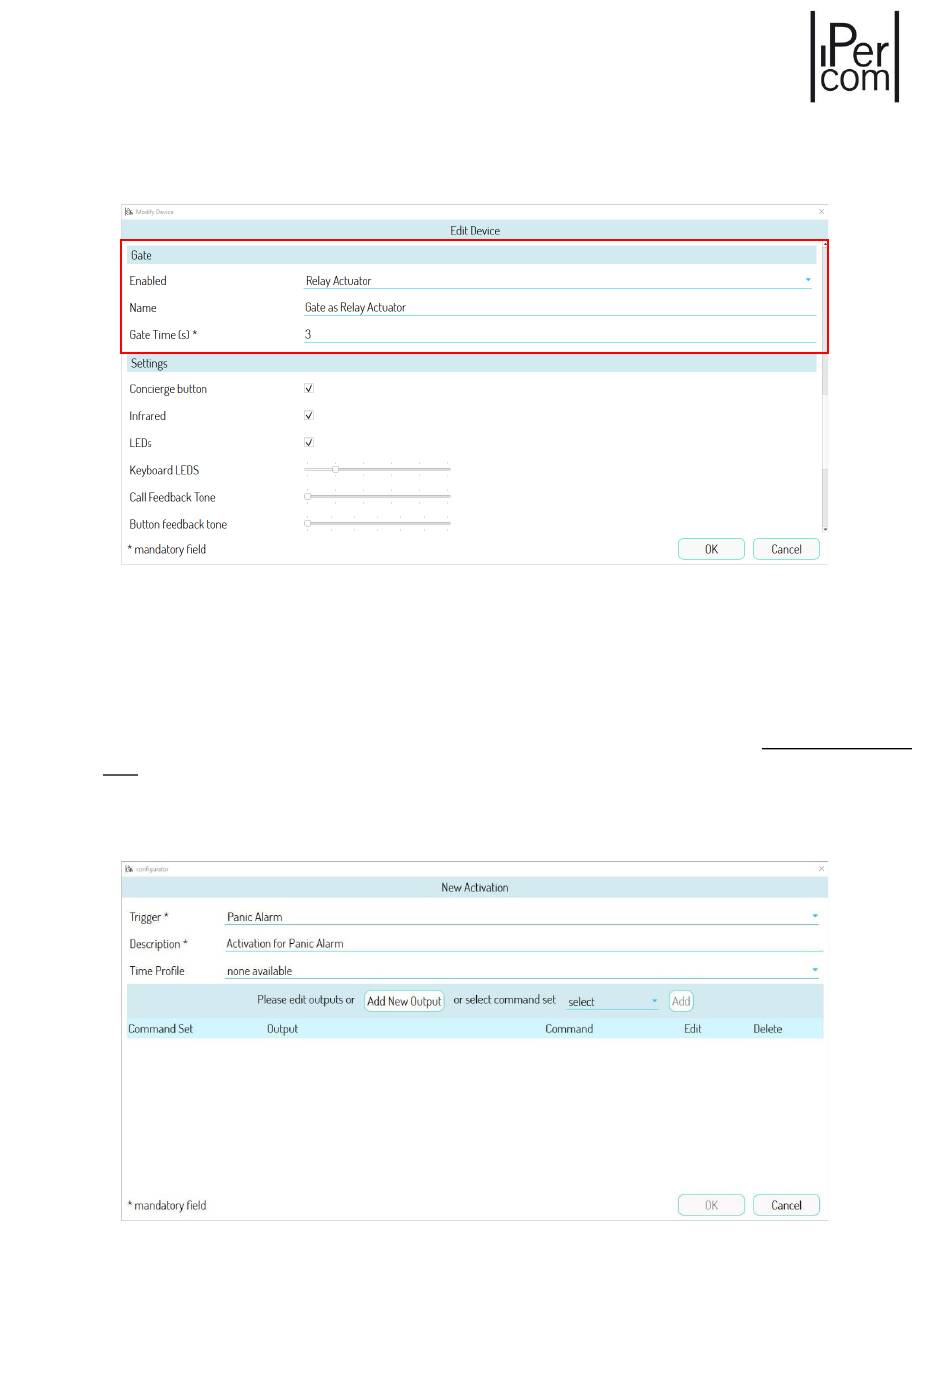Open the Enabled Relay Actuator dropdown
950x1397 pixels.
pos(560,281)
